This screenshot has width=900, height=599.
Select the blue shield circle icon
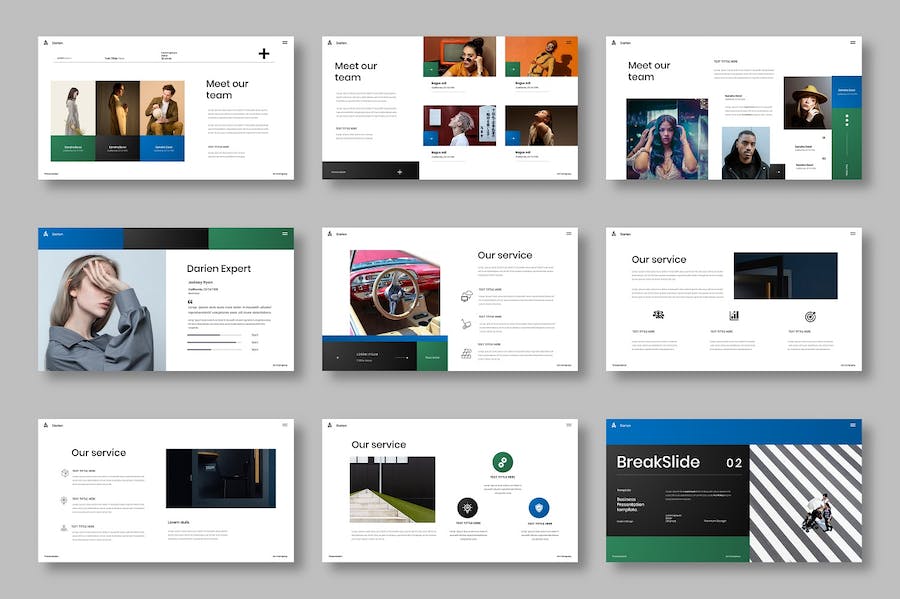coord(539,507)
